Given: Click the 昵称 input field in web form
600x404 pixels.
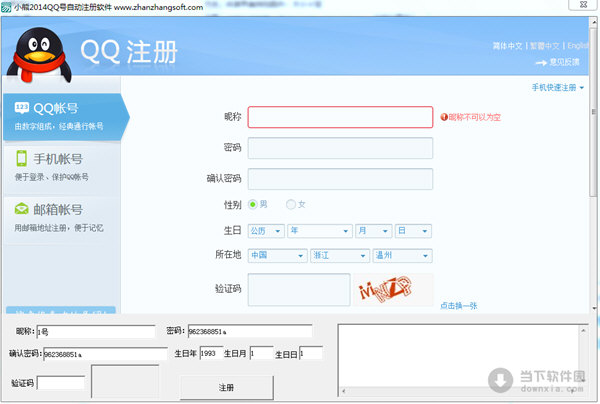Looking at the screenshot, I should click(340, 117).
